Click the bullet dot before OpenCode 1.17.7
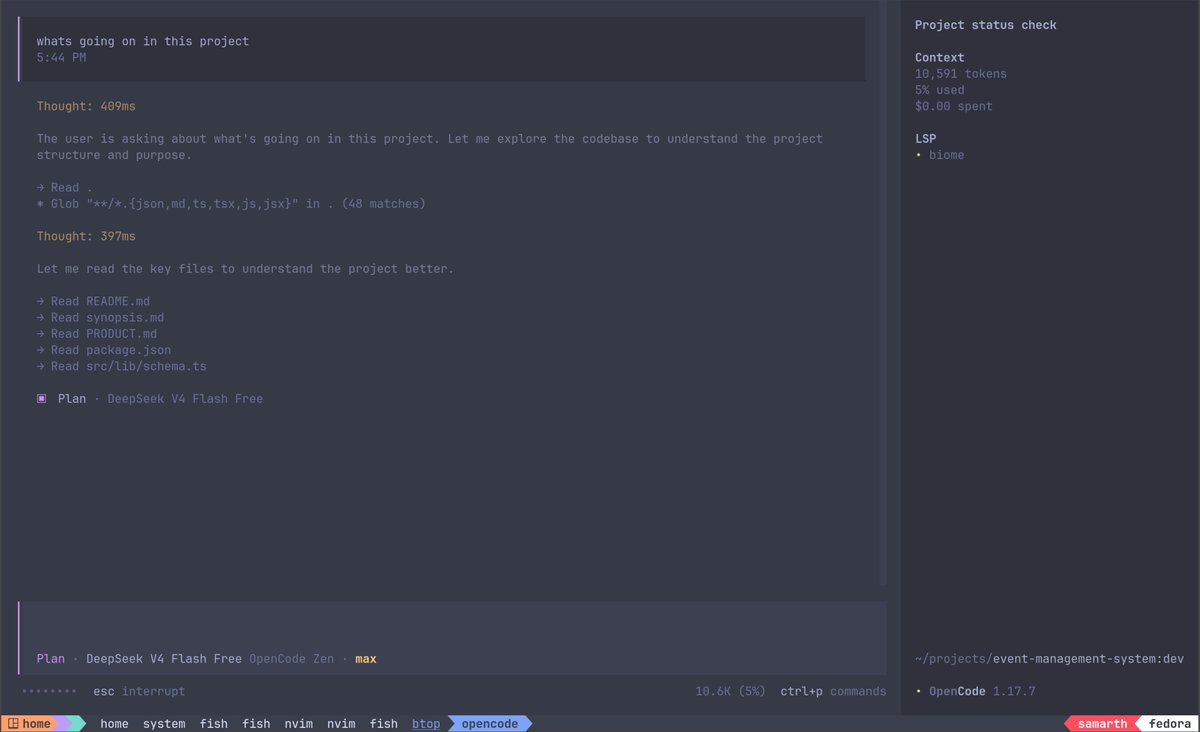1200x732 pixels. tap(918, 691)
